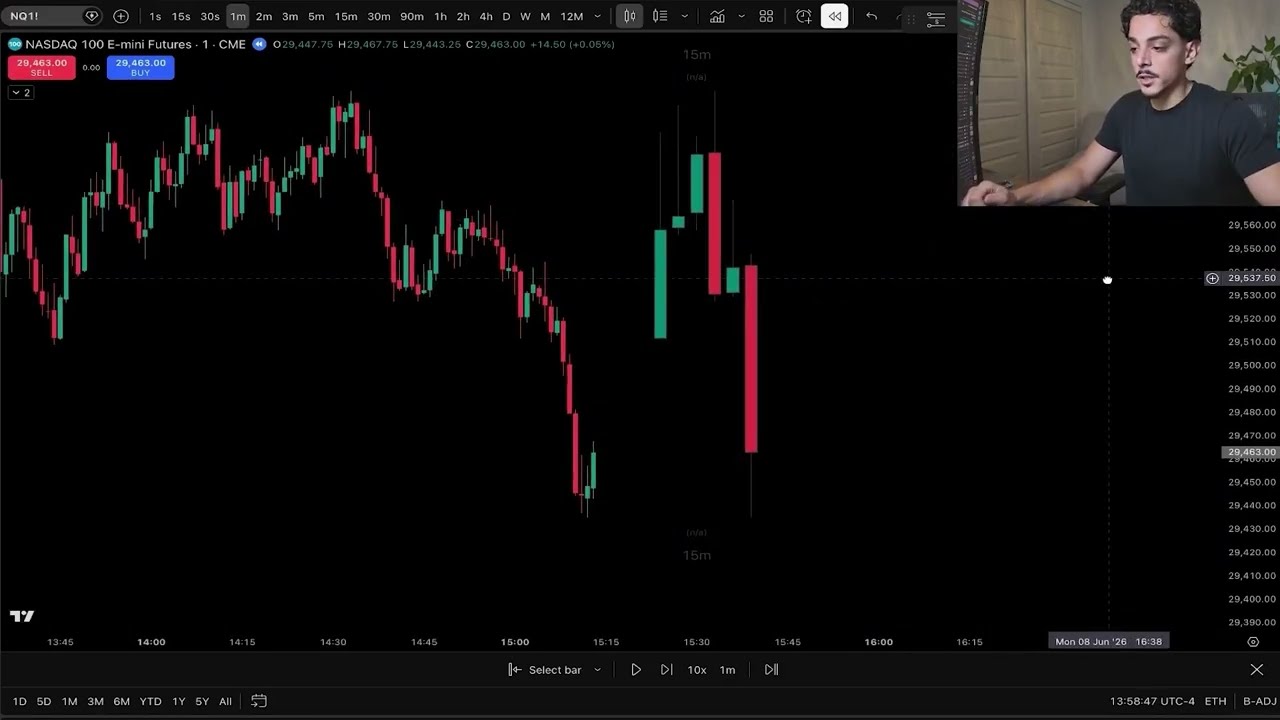1280x720 pixels.
Task: Play the bar replay
Action: 636,670
